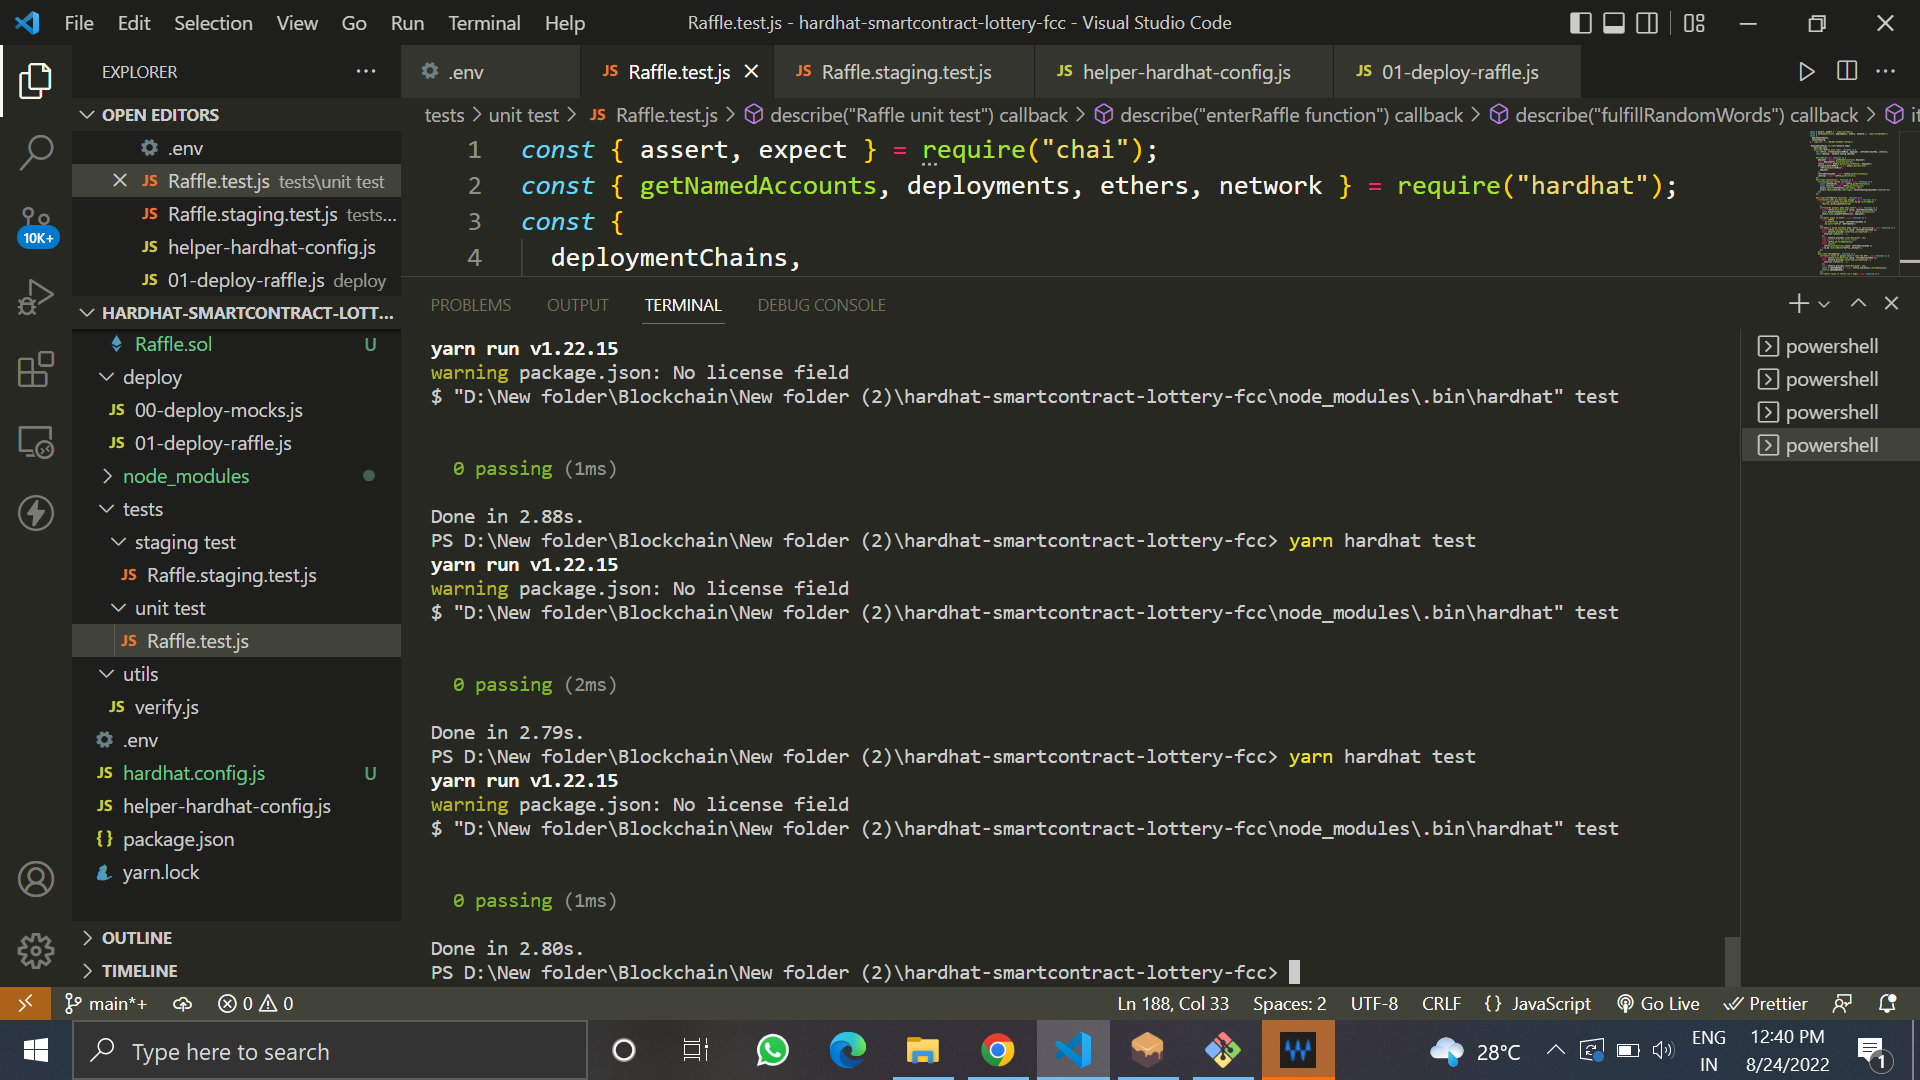
Task: Open Run and Debug view
Action: tap(36, 297)
